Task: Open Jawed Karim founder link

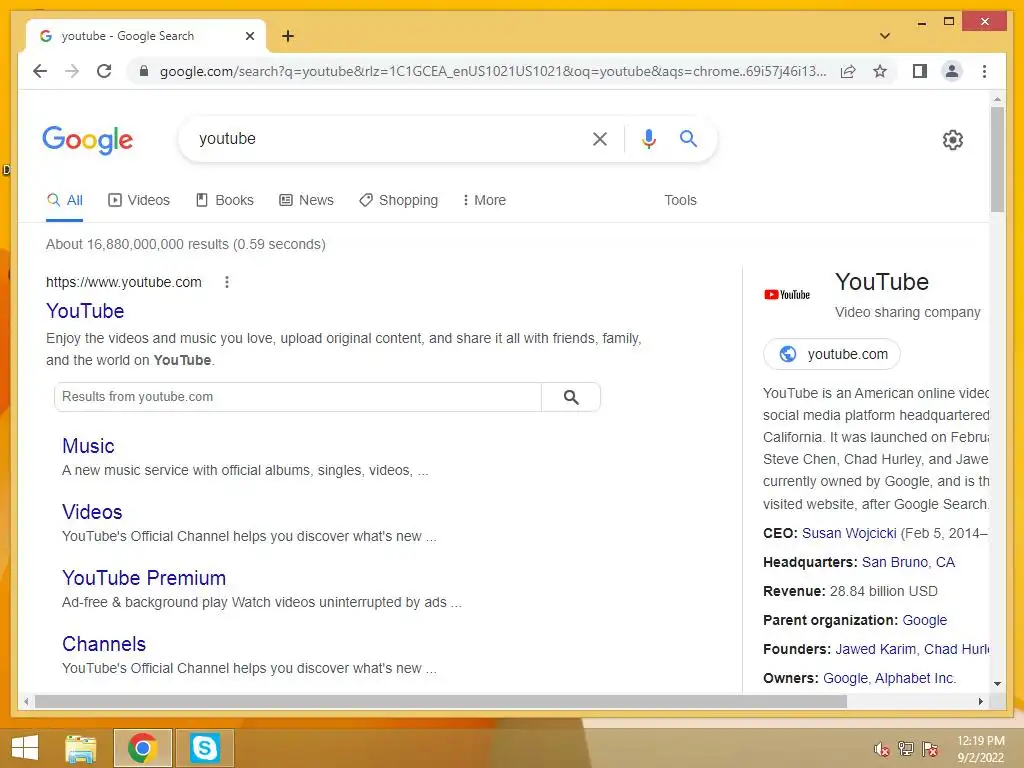Action: (x=875, y=649)
